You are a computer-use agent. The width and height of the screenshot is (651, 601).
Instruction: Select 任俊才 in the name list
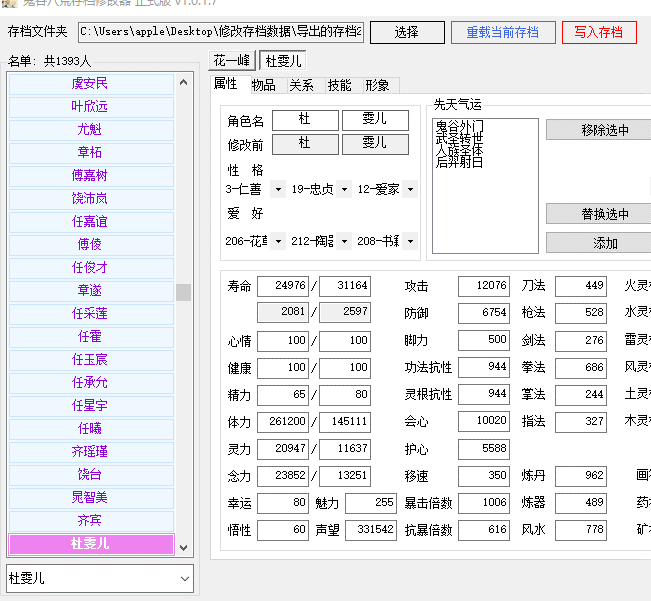click(x=91, y=267)
